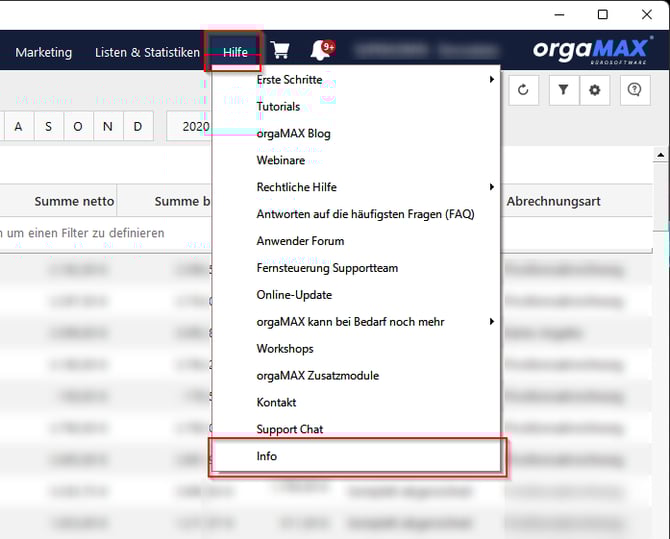Click the question mark help icon
670x539 pixels.
[x=635, y=90]
